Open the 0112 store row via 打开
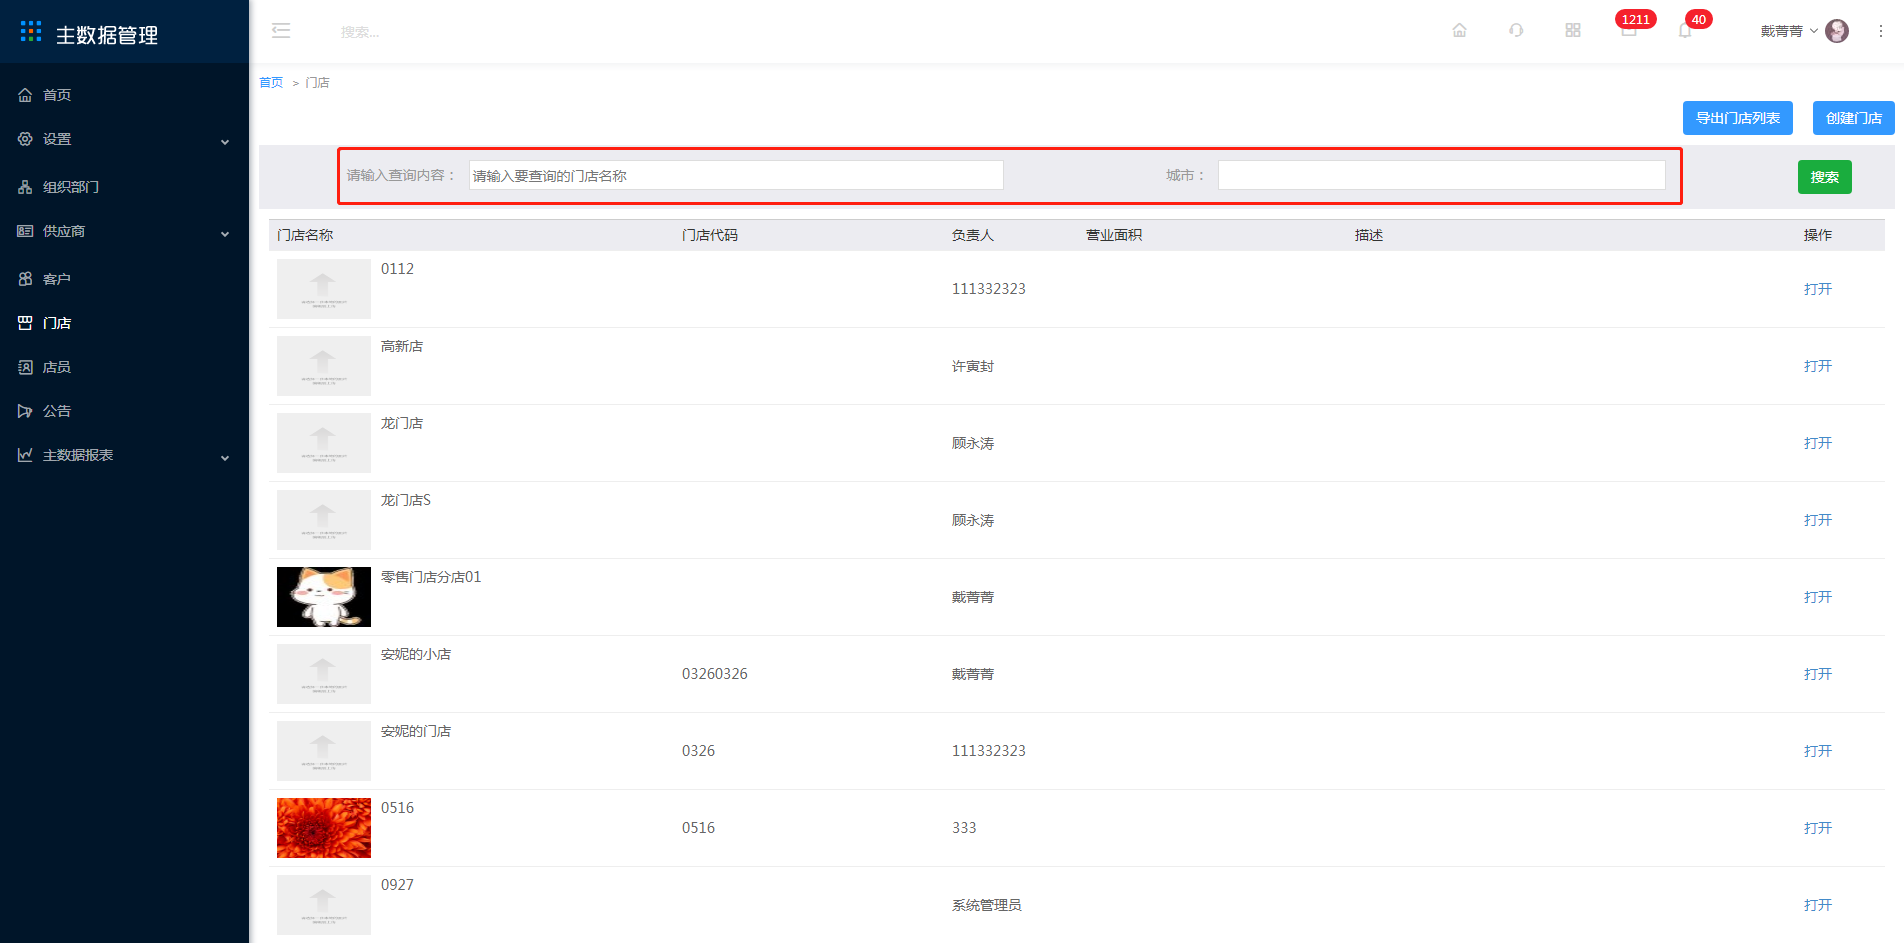This screenshot has width=1904, height=943. tap(1818, 289)
